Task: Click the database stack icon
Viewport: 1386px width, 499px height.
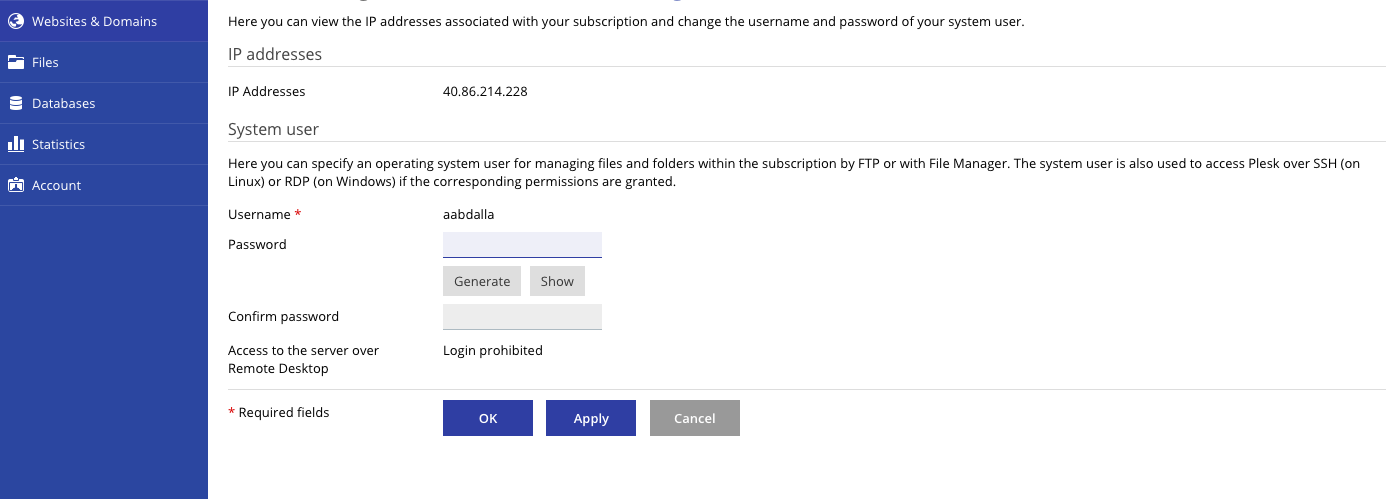Action: [x=15, y=103]
